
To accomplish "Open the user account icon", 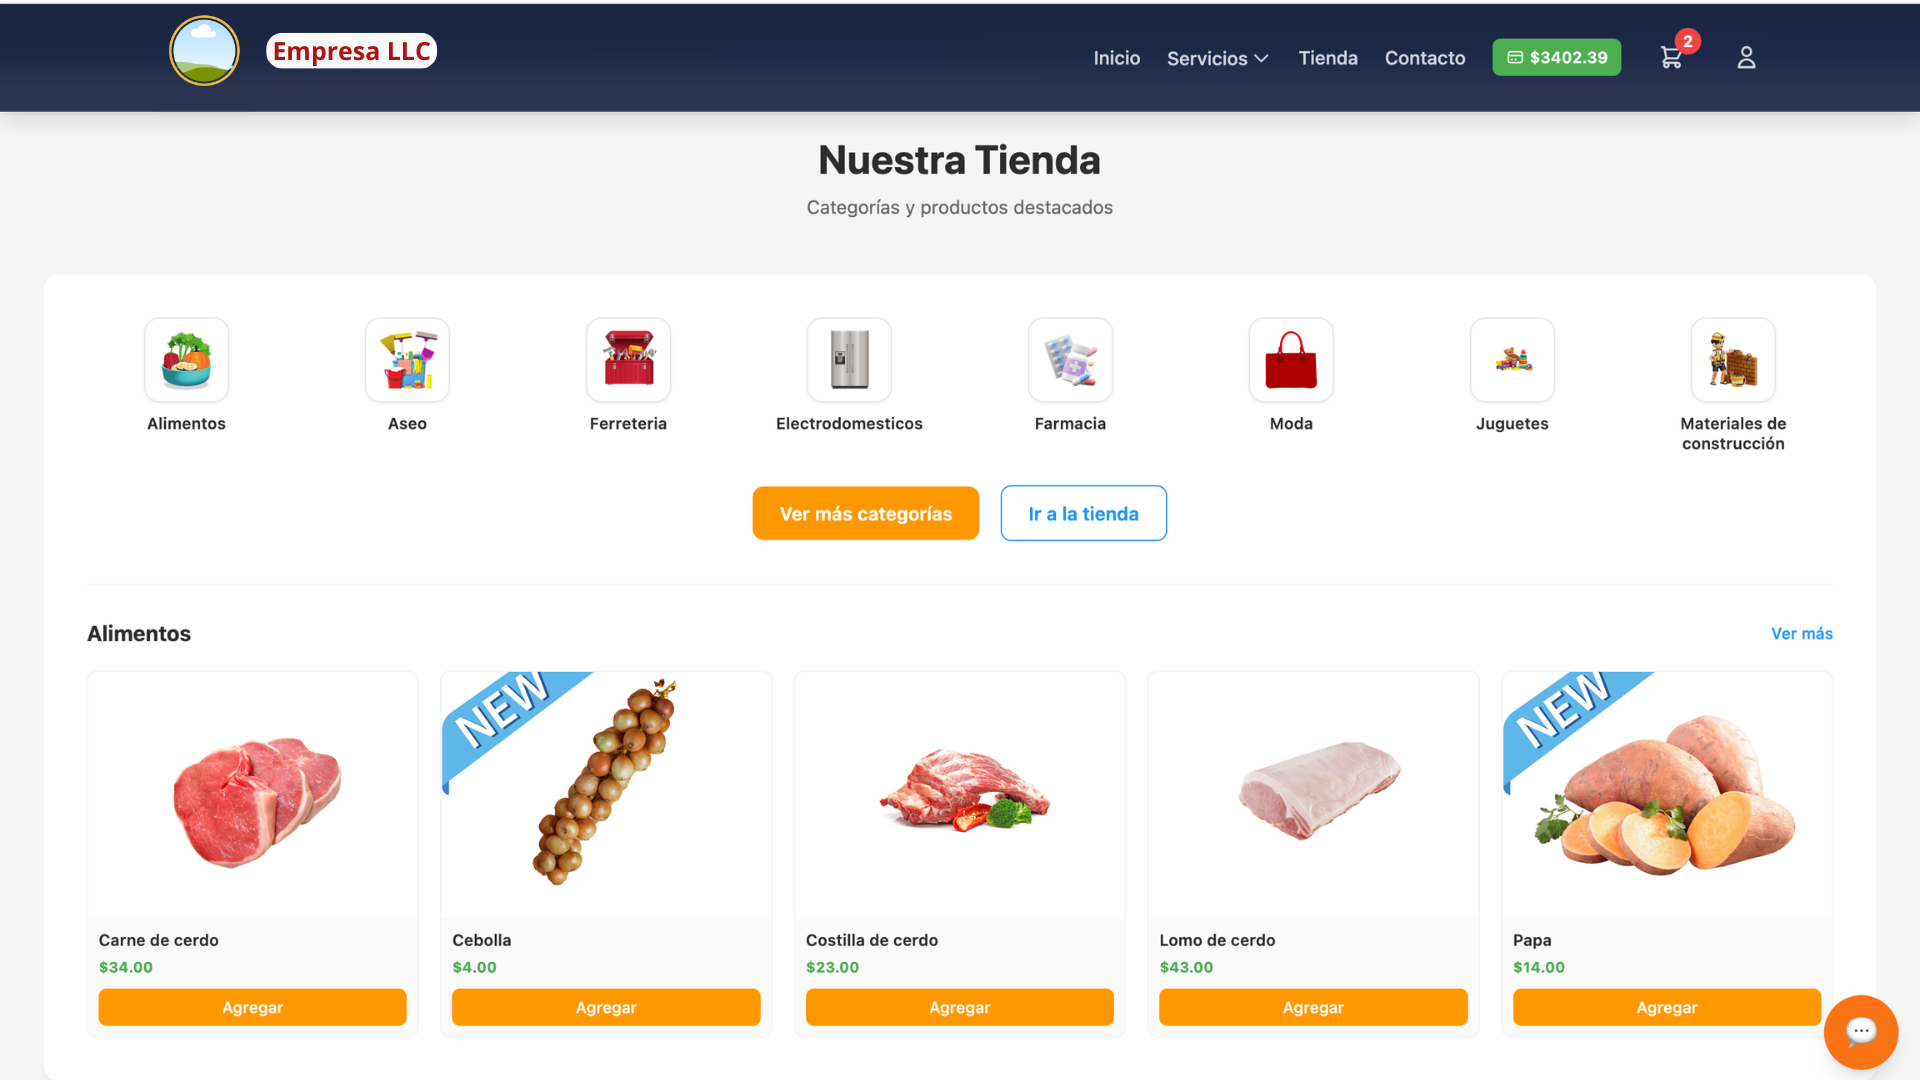I will click(x=1746, y=58).
